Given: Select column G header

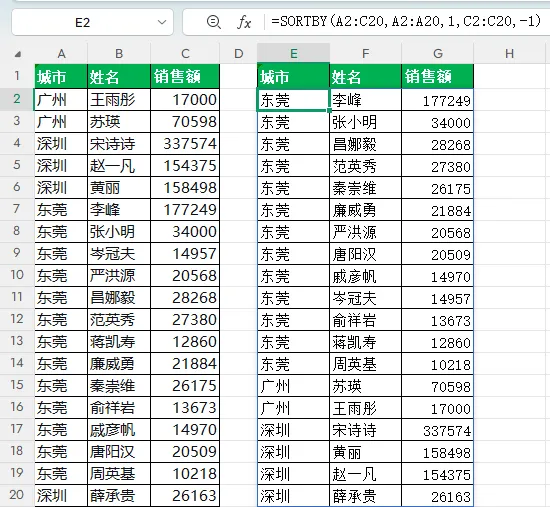Looking at the screenshot, I should (x=438, y=54).
